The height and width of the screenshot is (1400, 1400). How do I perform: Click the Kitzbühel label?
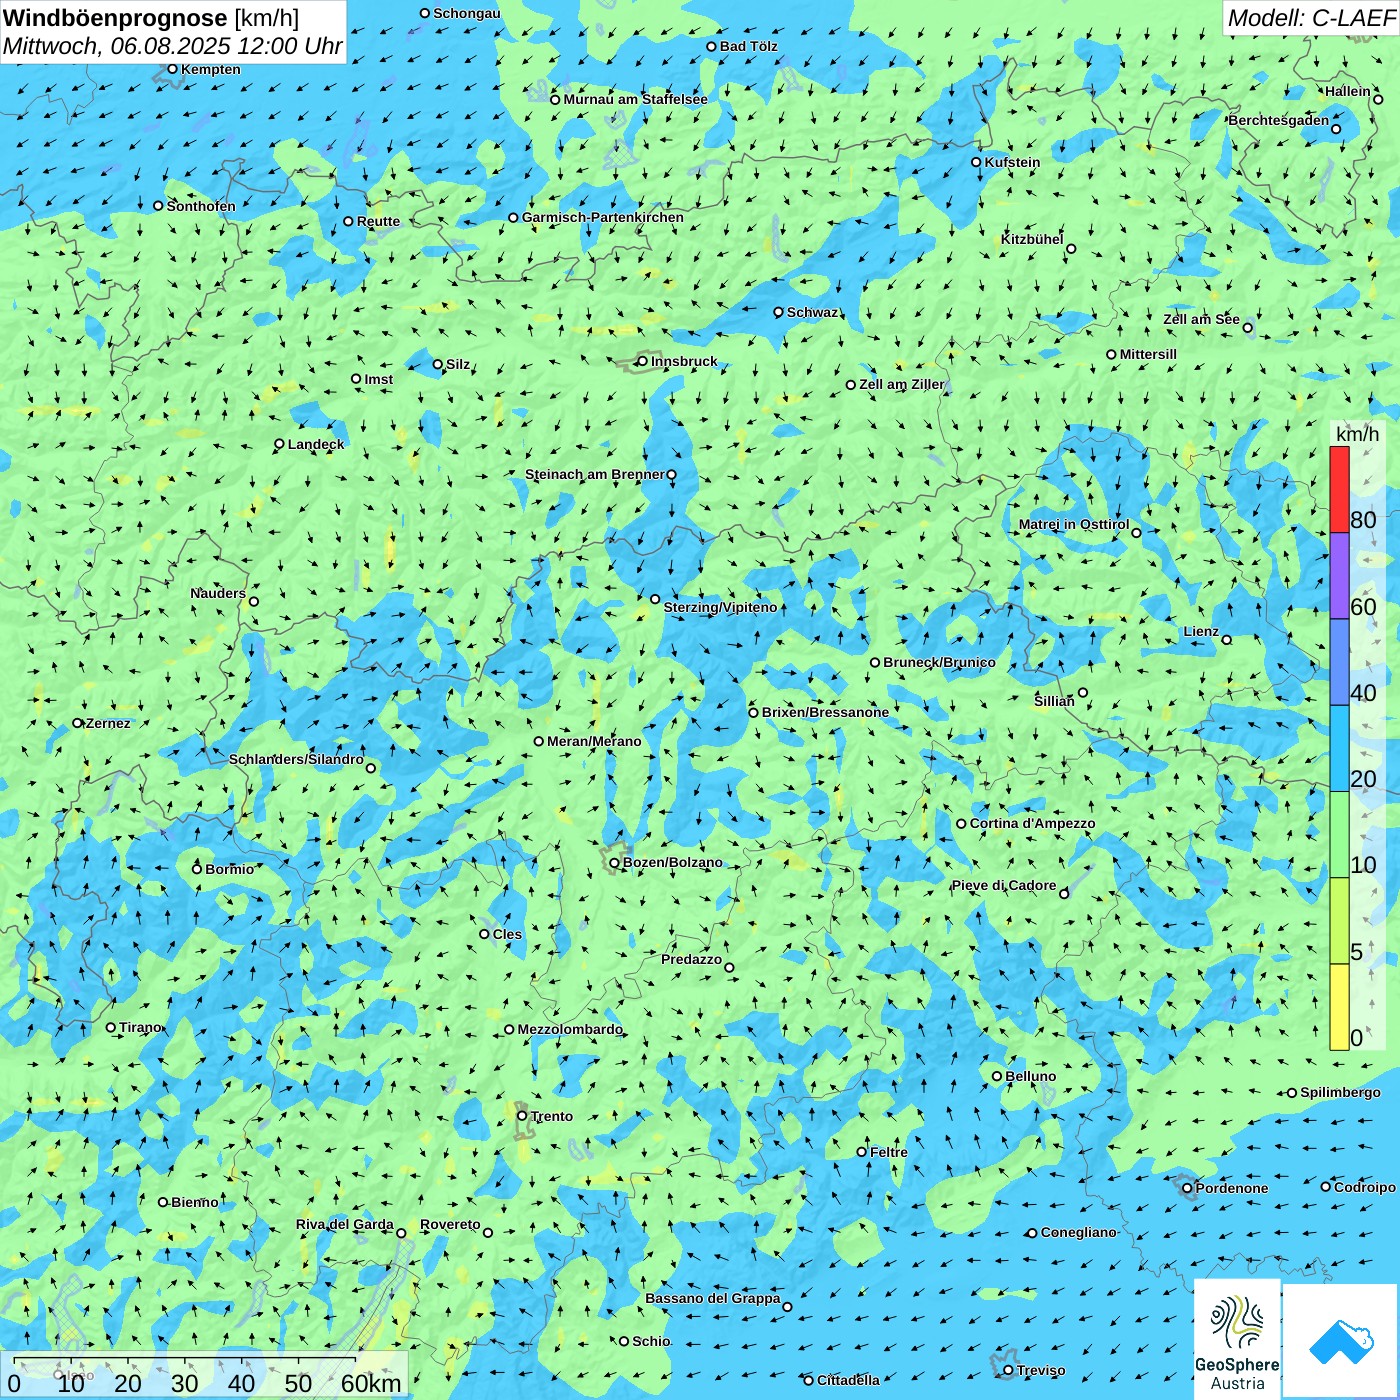[1032, 239]
